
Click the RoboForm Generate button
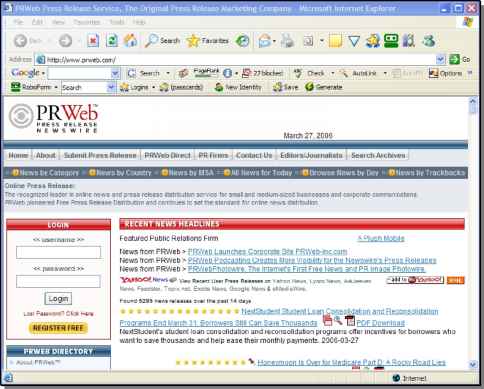324,87
